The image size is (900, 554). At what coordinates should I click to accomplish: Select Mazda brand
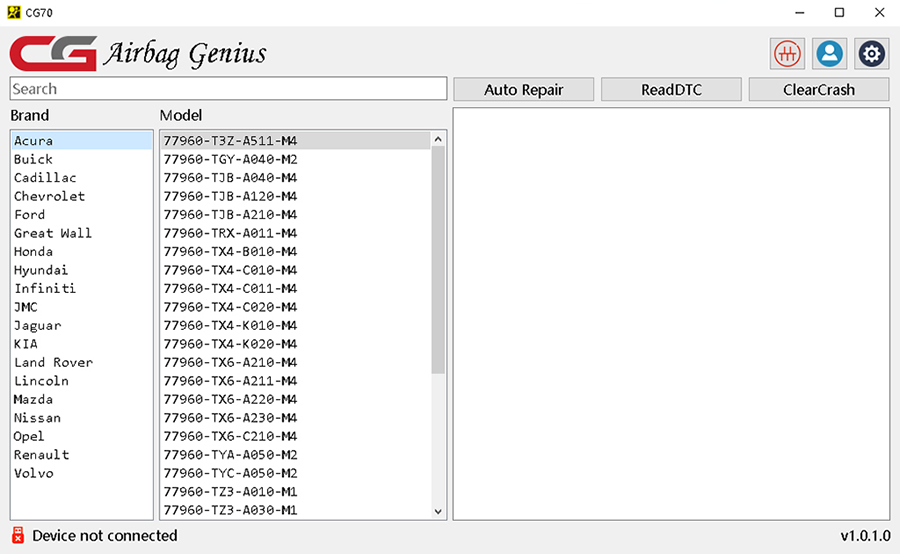82,399
